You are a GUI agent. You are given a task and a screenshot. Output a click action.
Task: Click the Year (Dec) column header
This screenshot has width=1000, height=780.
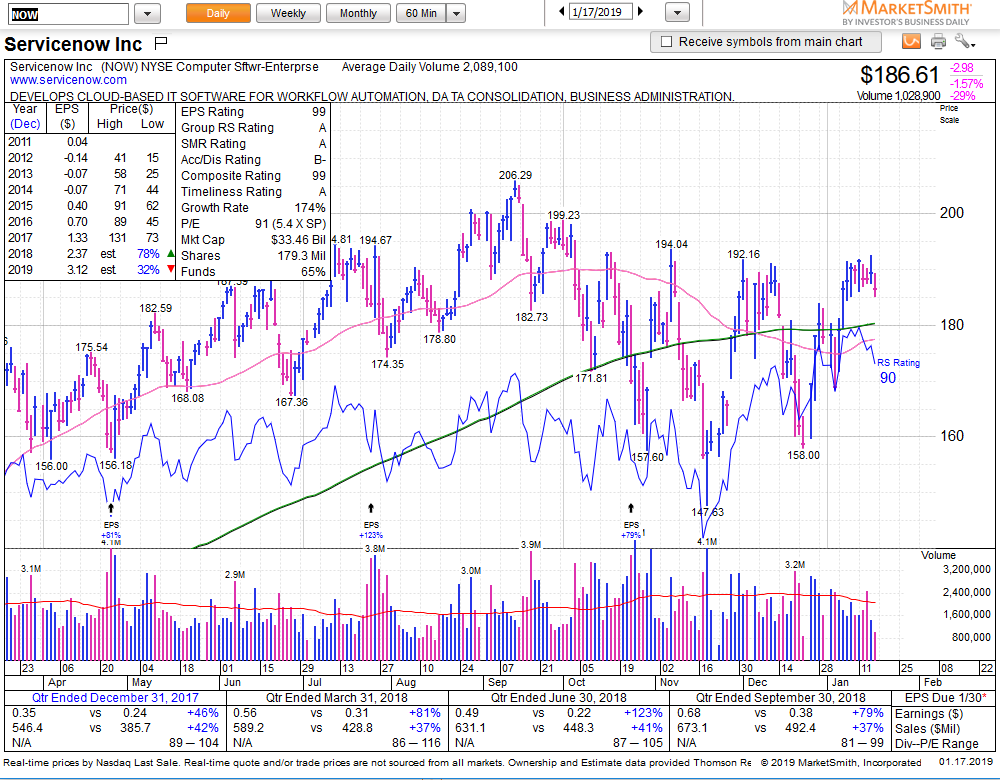[26, 116]
